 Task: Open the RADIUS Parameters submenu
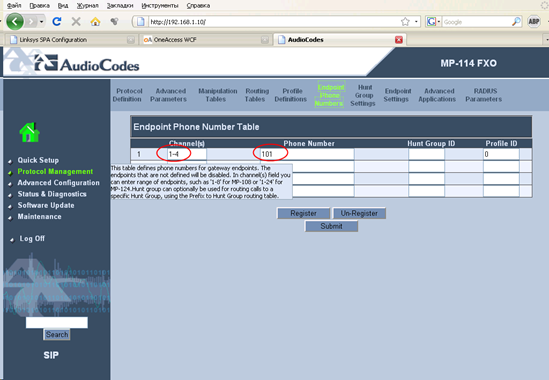point(484,95)
